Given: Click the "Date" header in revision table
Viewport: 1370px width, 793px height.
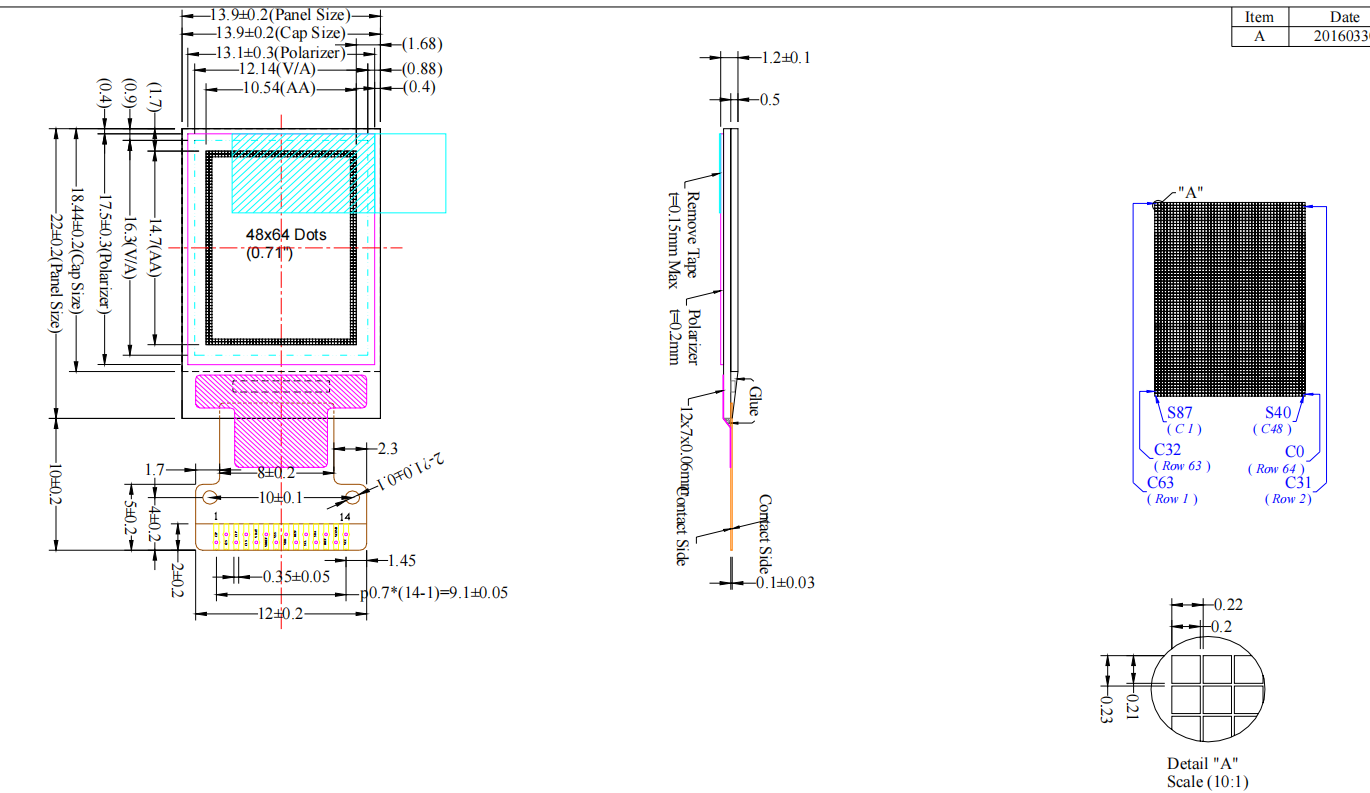Looking at the screenshot, I should [1343, 17].
